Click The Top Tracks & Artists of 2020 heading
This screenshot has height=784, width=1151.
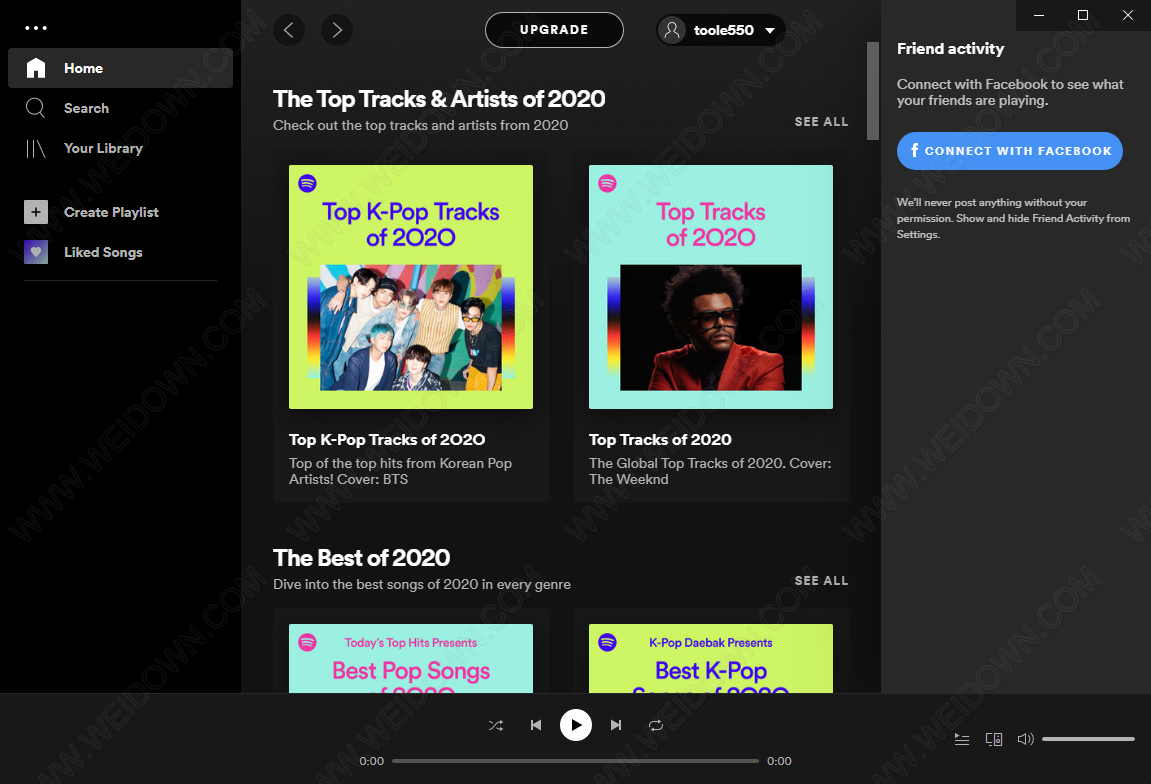coord(439,99)
